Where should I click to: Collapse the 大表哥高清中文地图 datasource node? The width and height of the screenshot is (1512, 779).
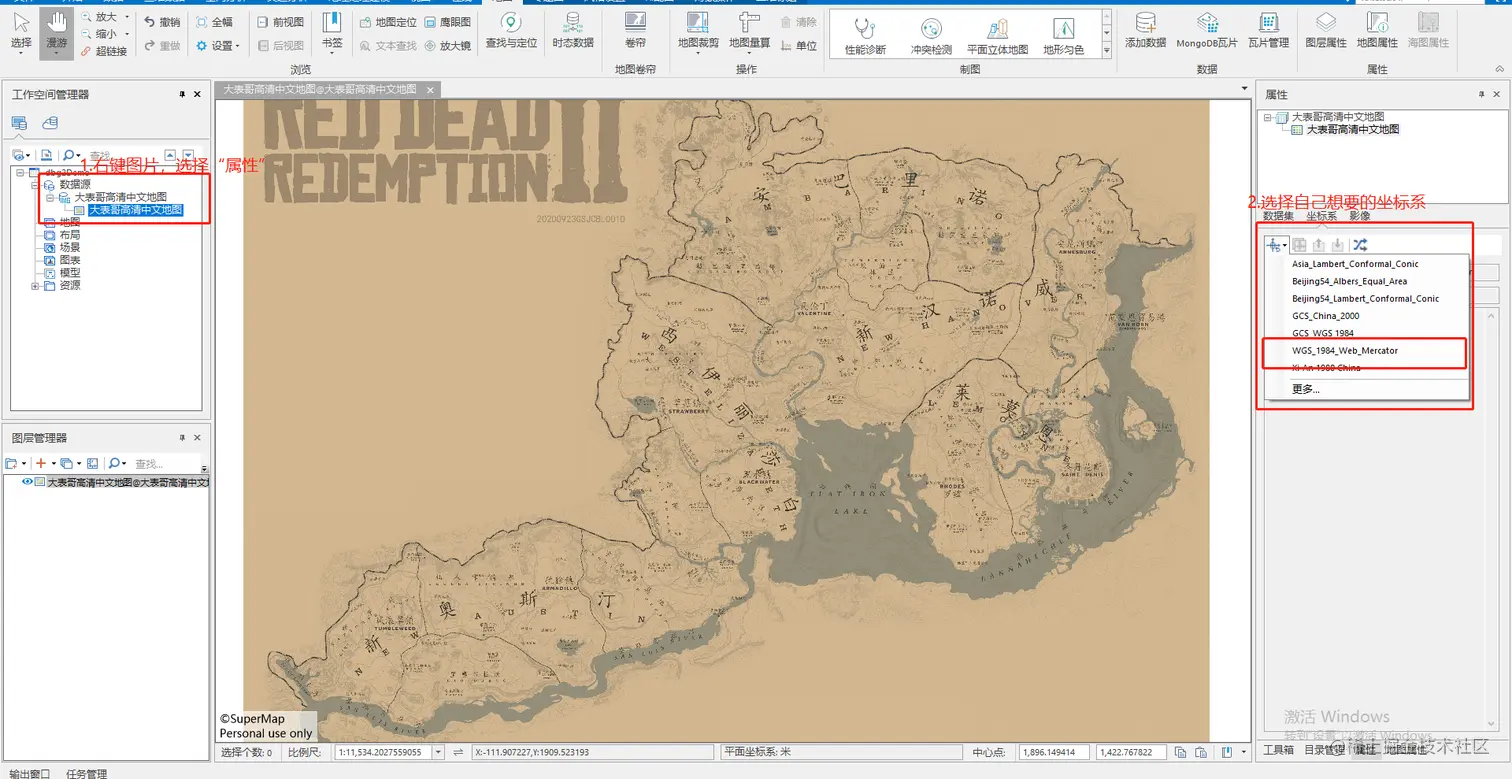pyautogui.click(x=48, y=198)
